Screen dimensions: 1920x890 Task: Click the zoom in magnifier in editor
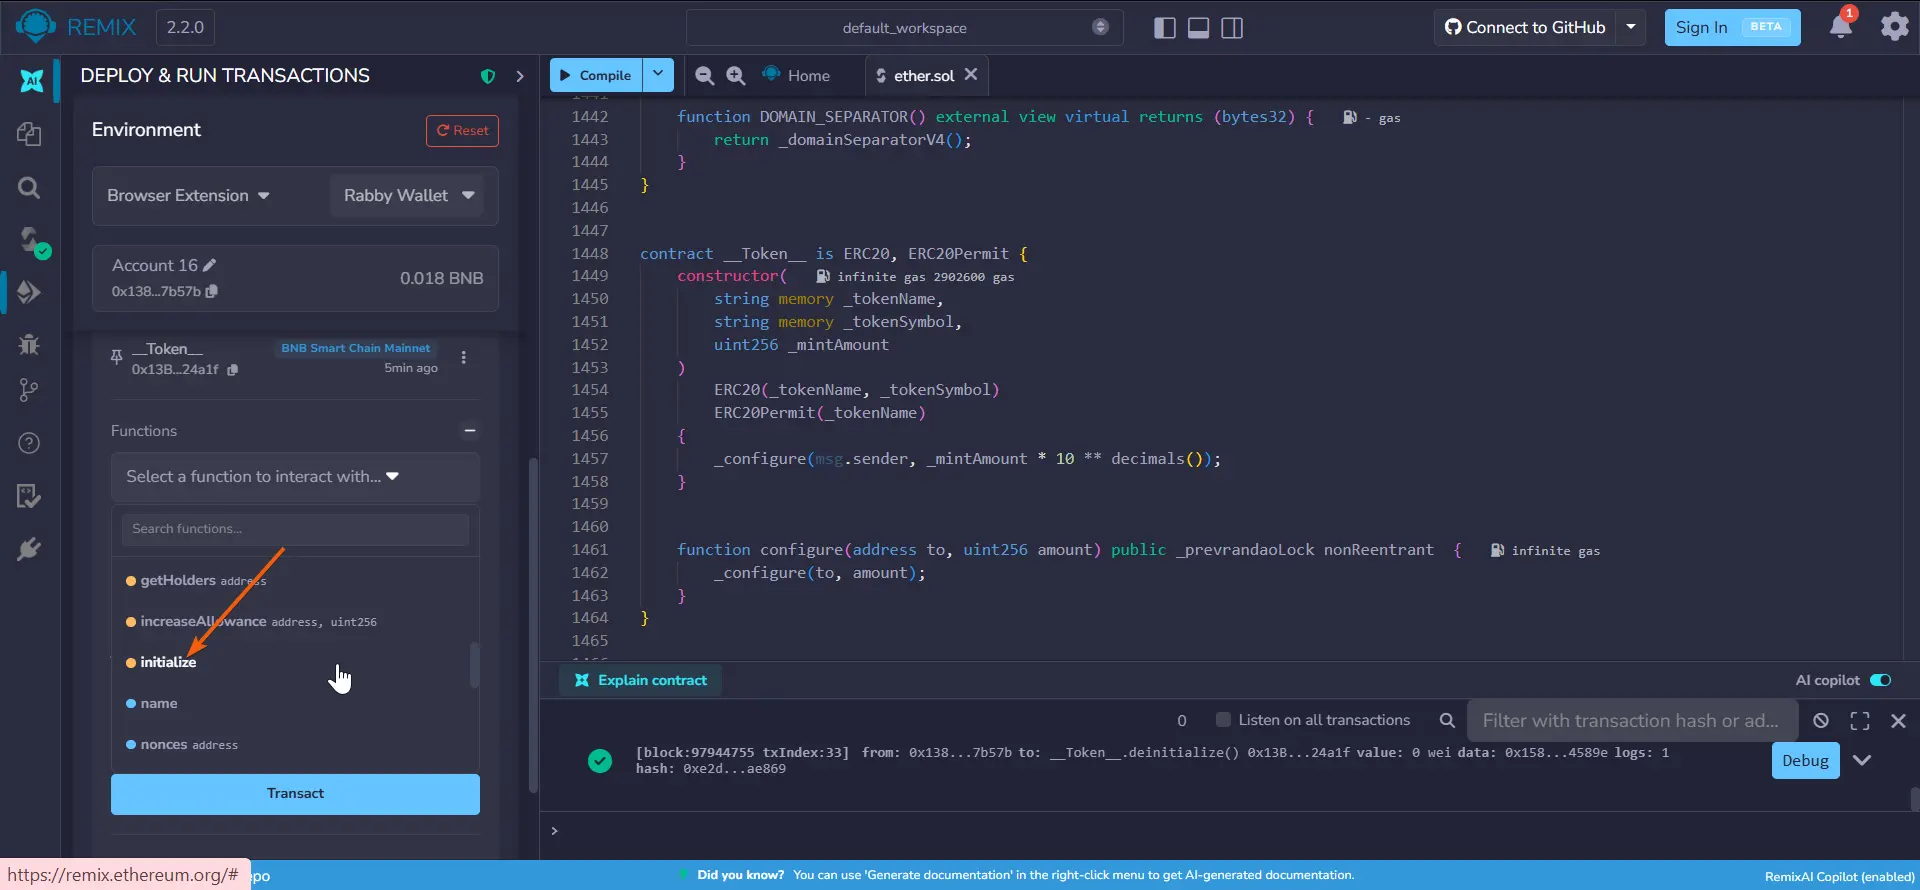click(x=736, y=76)
